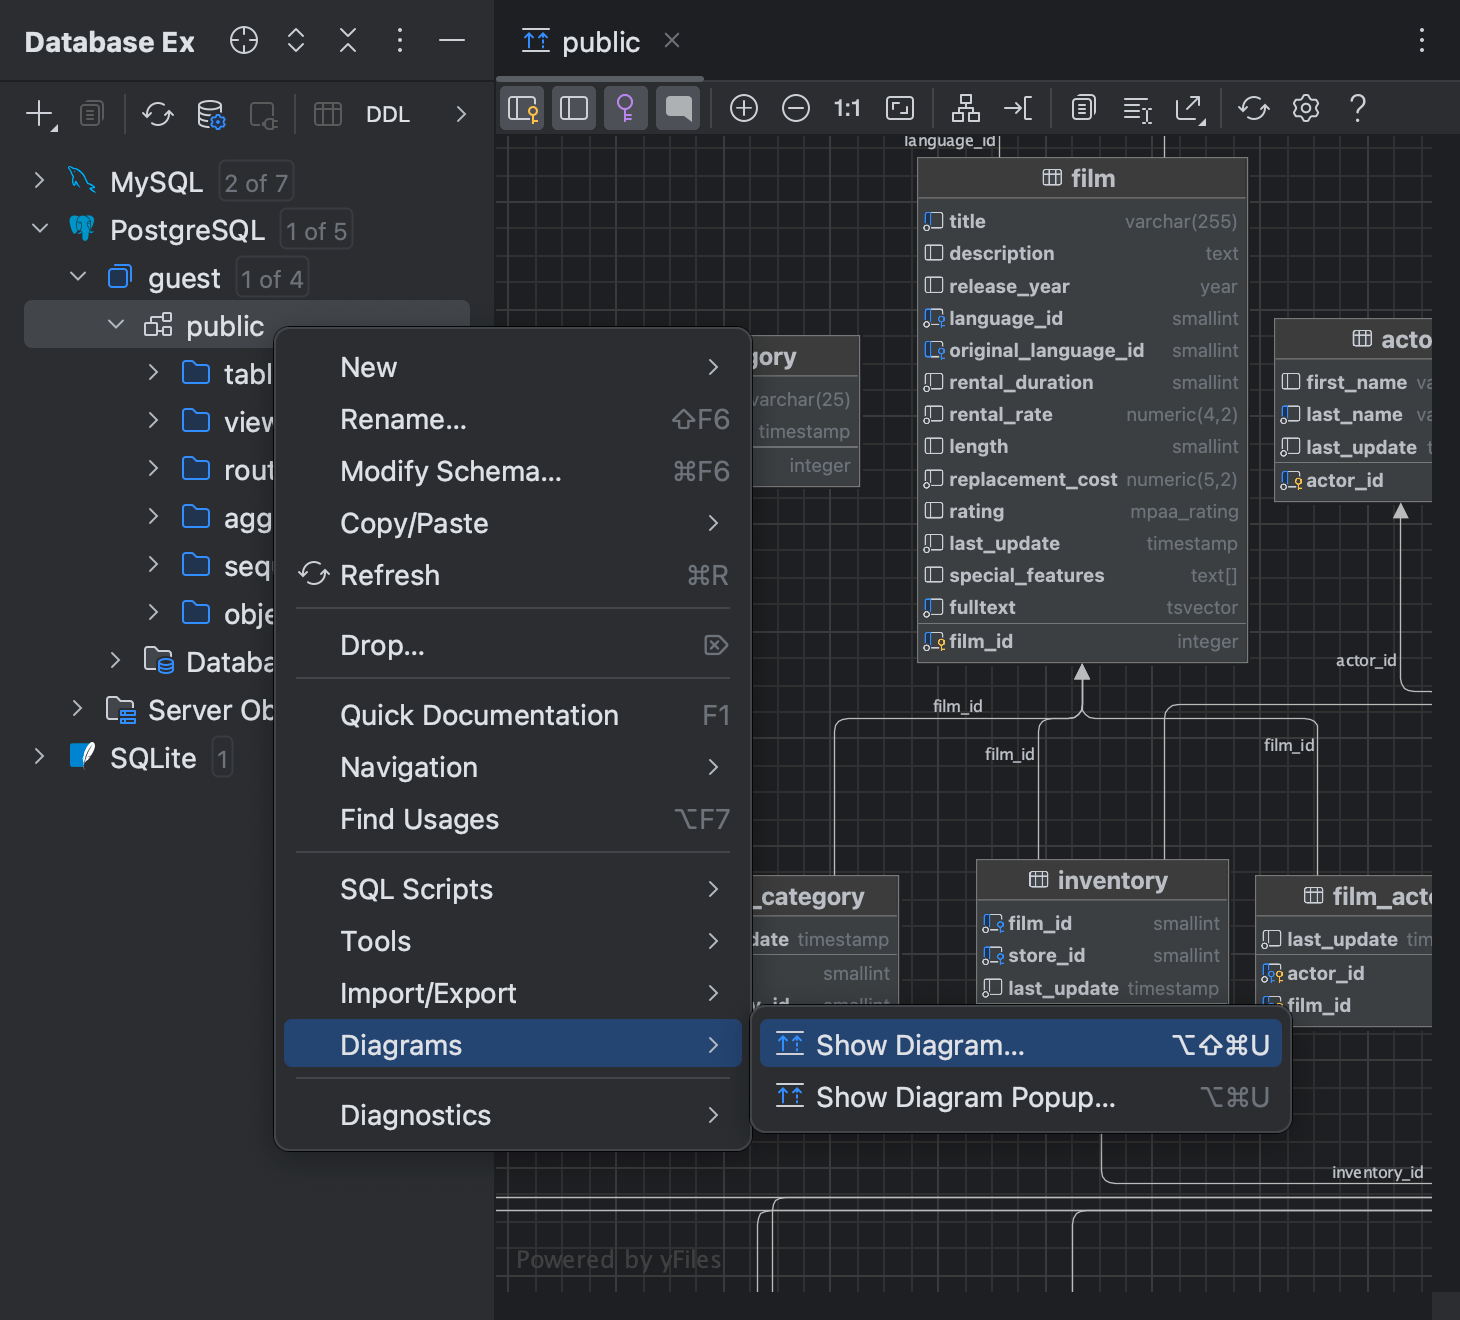The image size is (1460, 1320).
Task: Fit the diagram to the window
Action: pyautogui.click(x=900, y=108)
